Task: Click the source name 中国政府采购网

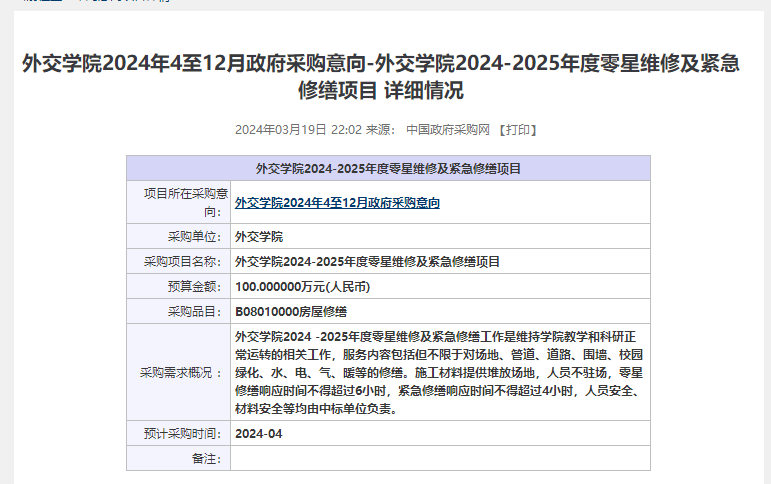Action: (x=448, y=130)
